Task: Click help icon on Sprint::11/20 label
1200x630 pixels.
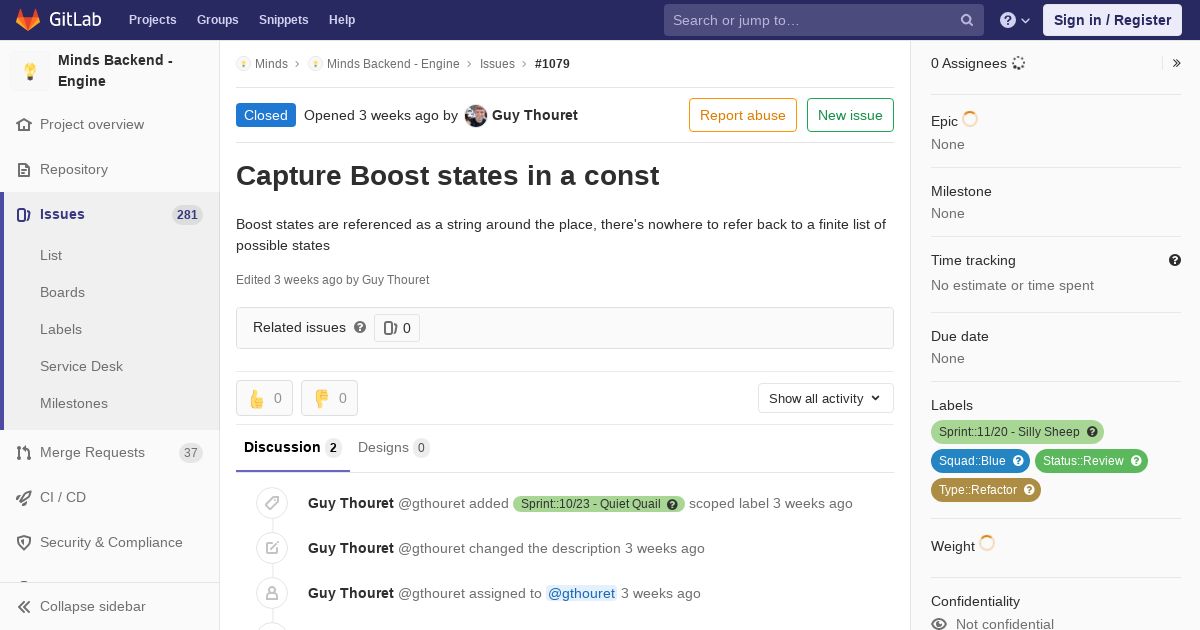Action: coord(1093,432)
